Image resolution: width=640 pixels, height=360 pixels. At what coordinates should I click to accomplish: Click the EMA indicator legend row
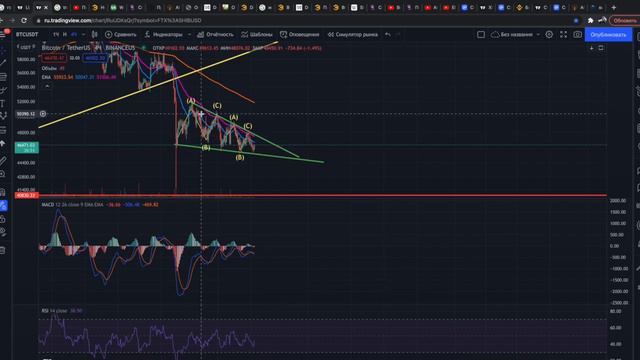click(x=79, y=77)
